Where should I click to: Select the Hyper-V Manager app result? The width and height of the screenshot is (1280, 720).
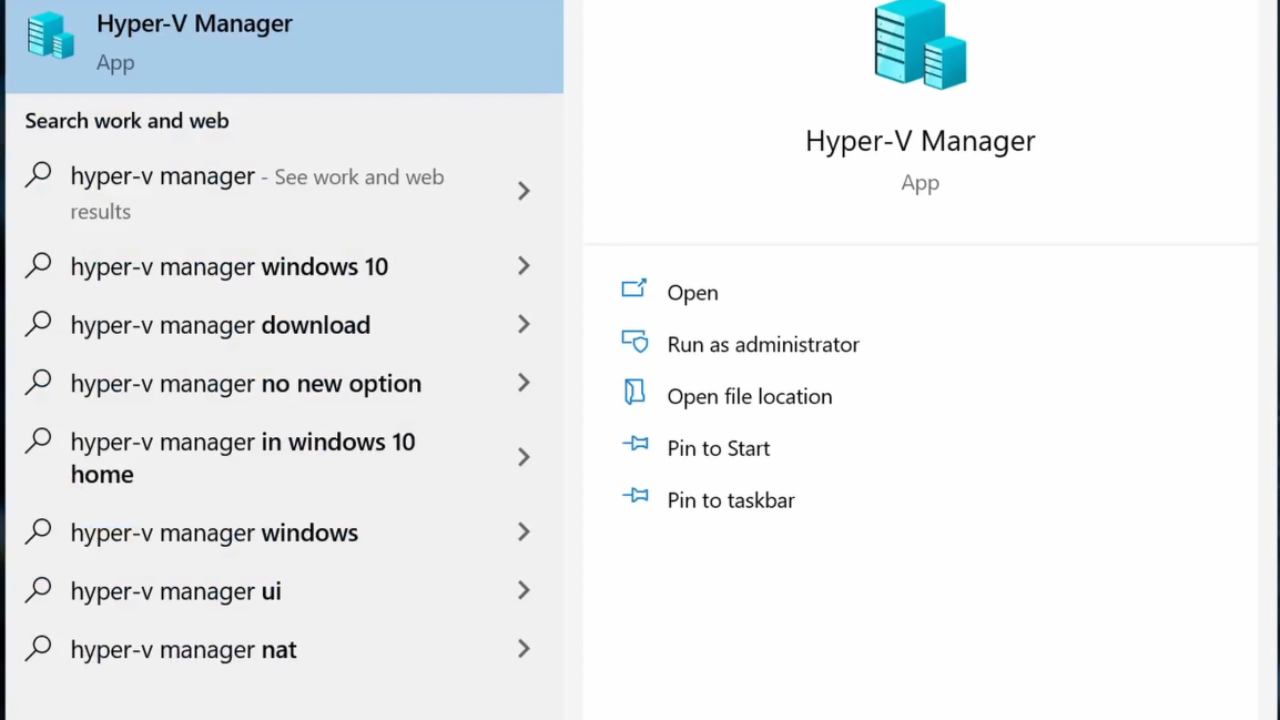pyautogui.click(x=284, y=46)
